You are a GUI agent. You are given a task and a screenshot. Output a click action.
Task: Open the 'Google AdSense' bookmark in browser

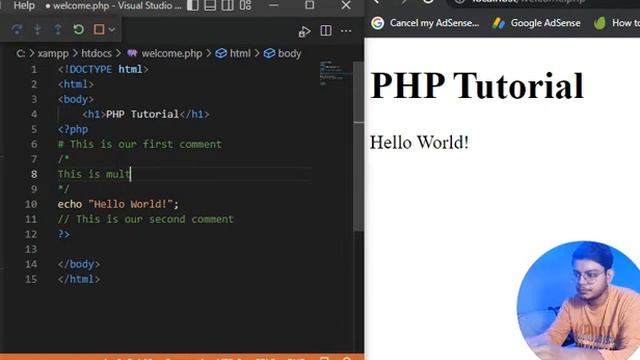[545, 23]
